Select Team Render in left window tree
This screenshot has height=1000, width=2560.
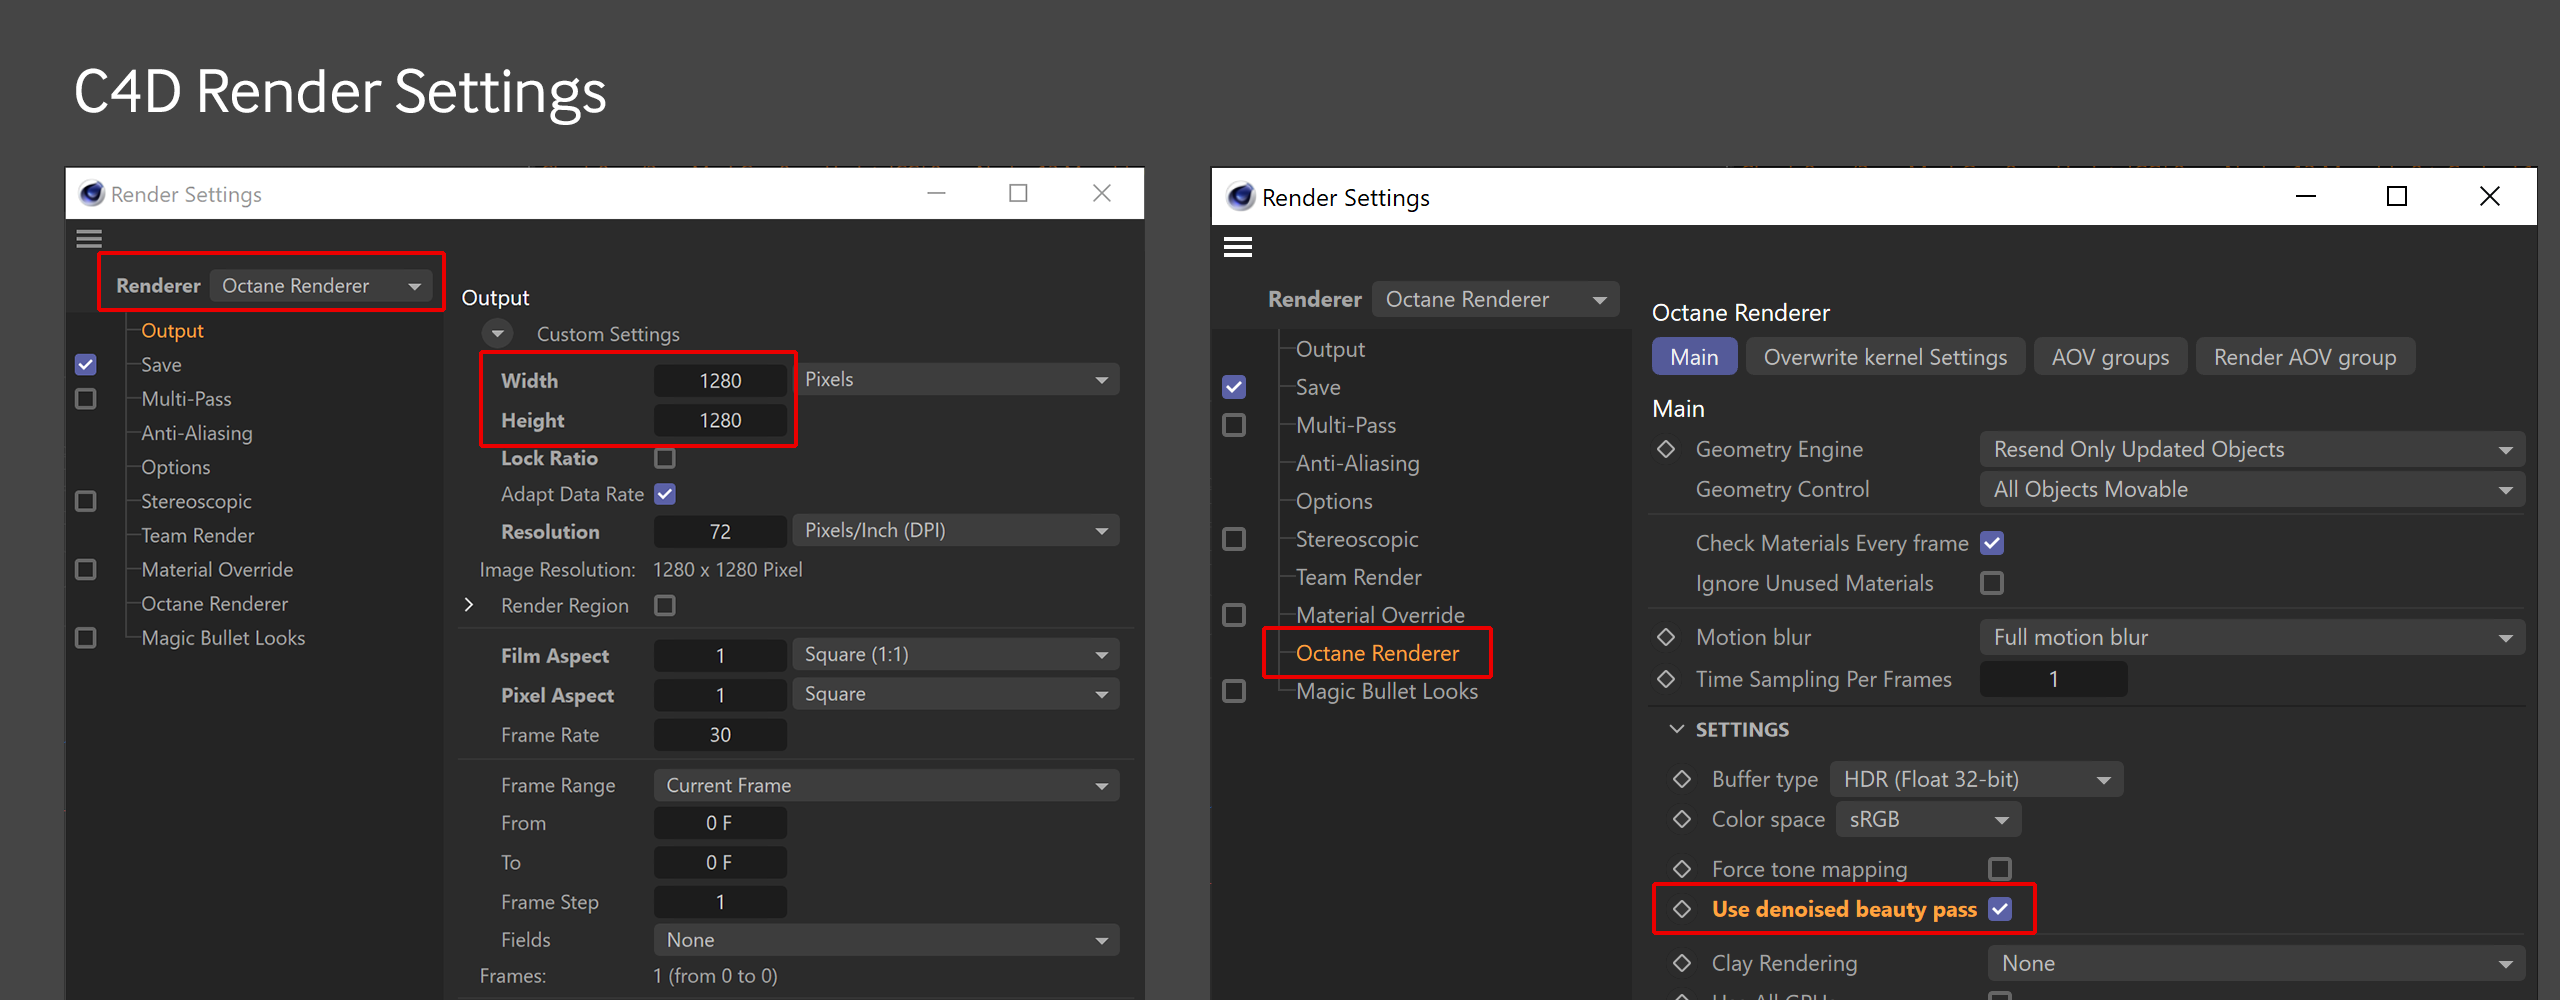[x=198, y=535]
